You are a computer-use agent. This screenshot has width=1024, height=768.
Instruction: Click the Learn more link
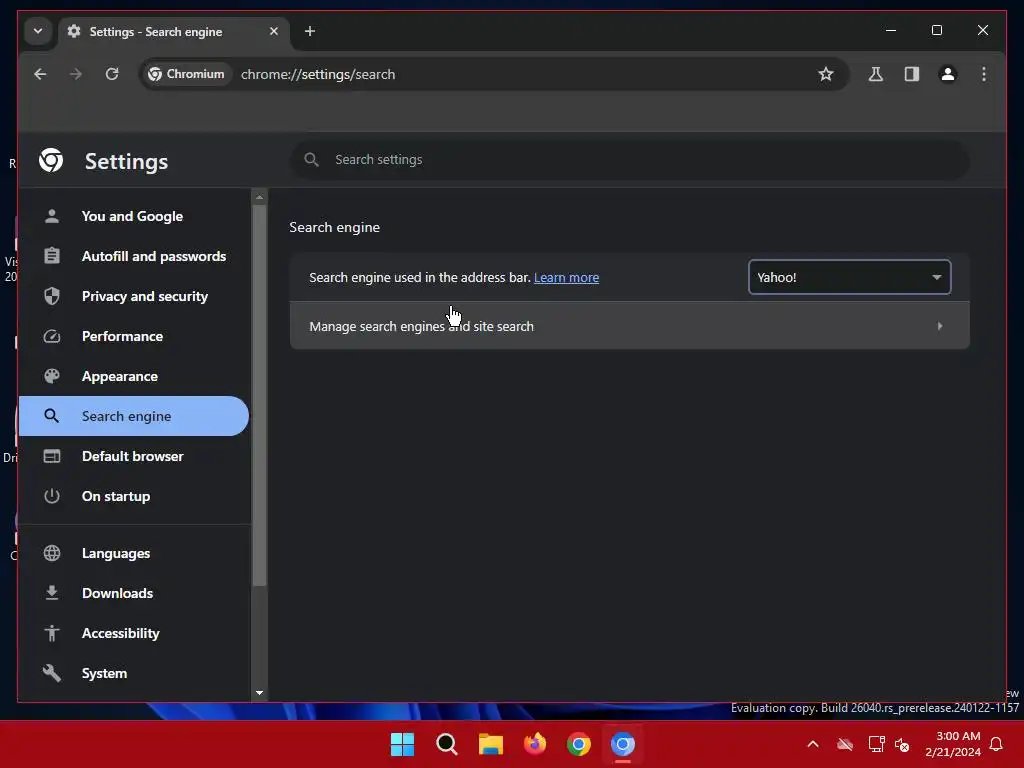coord(566,278)
